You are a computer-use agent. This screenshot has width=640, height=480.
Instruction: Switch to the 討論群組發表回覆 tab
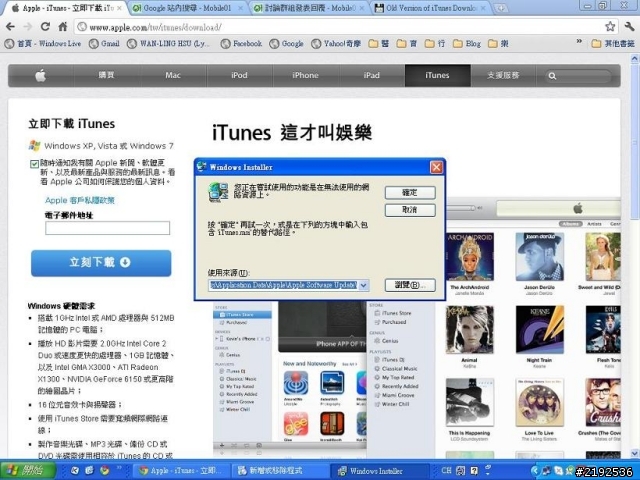click(309, 8)
